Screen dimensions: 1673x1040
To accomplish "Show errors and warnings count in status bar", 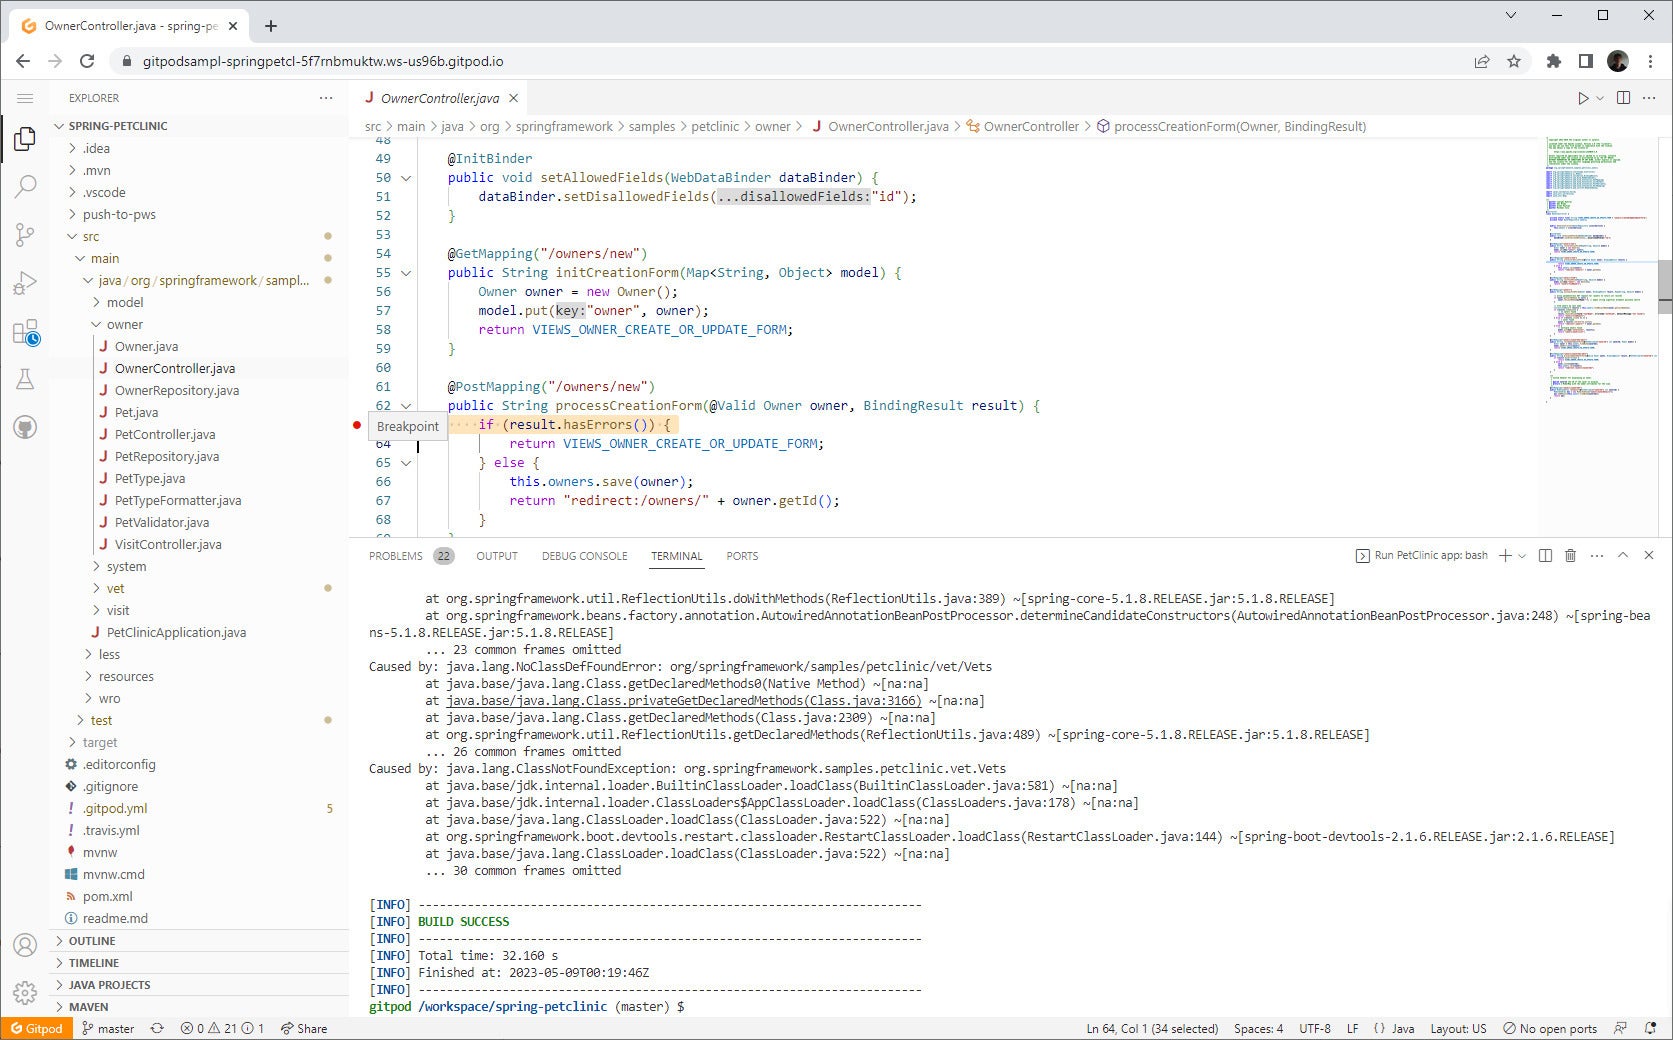I will [x=222, y=1028].
